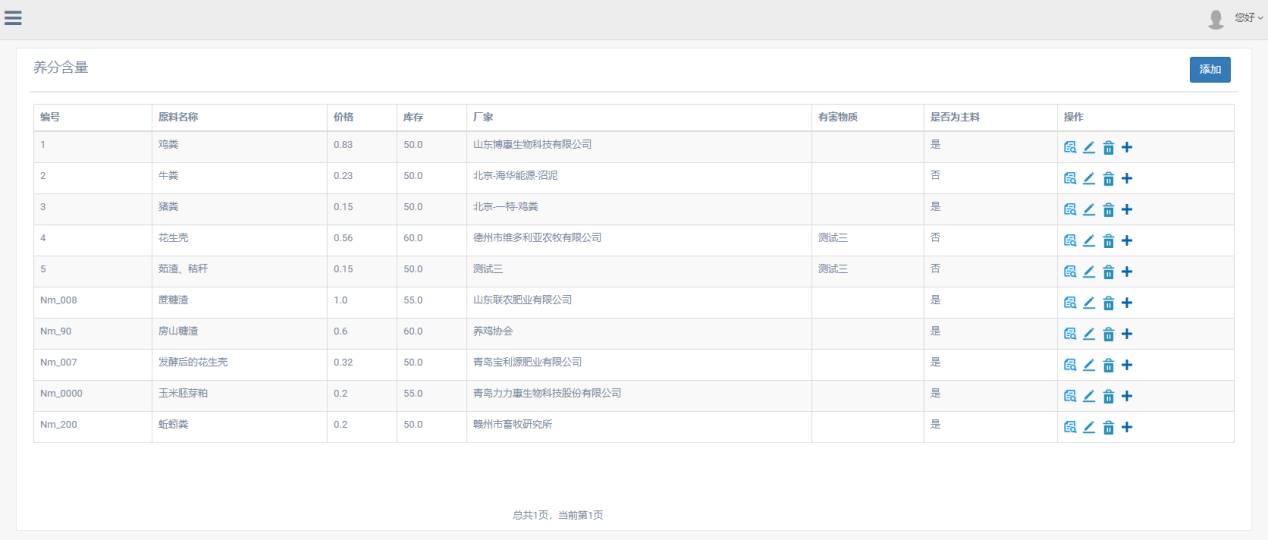
Task: Click plus icon in 发酵后的花生壳 row
Action: [x=1127, y=365]
